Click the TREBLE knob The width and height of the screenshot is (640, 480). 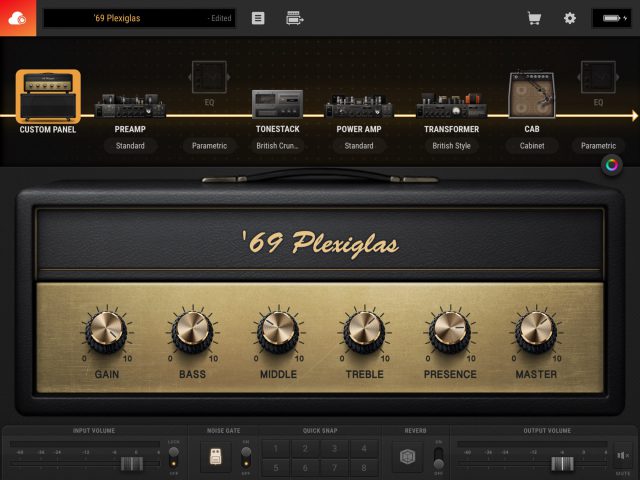pos(364,331)
